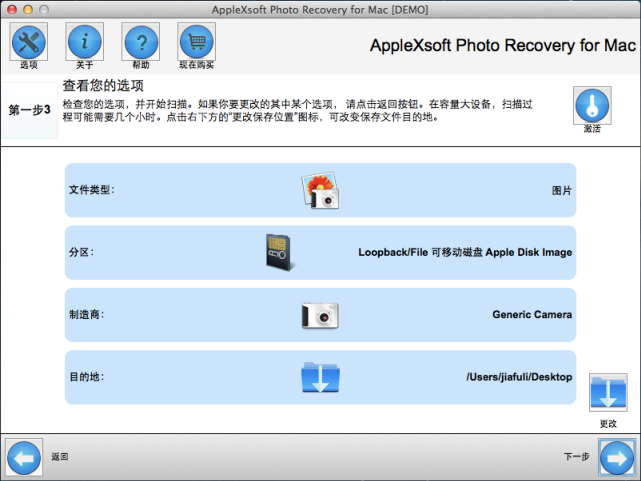Image resolution: width=641 pixels, height=481 pixels.
Task: Click the 更改 folder icon to change destination
Action: [608, 392]
